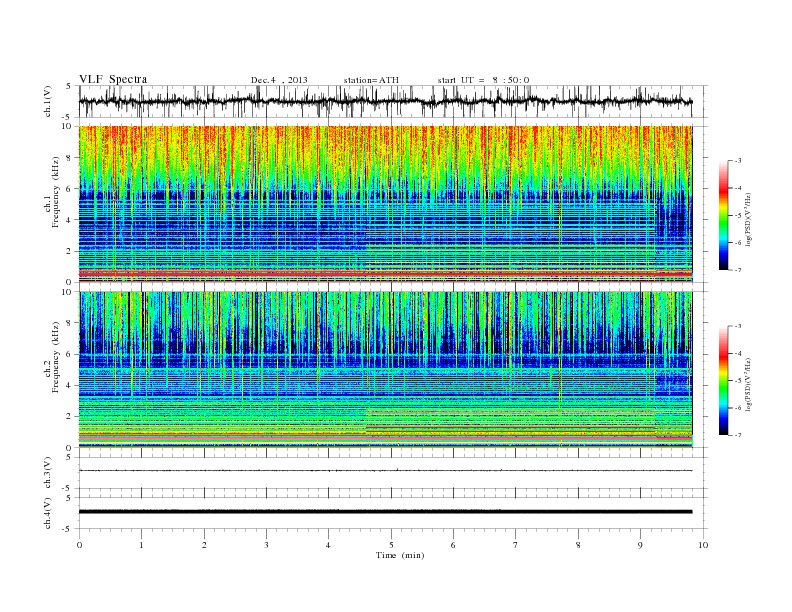This screenshot has width=792, height=612.
Task: Click the "-3" tick on ch.1 colorbar
Action: [x=737, y=161]
